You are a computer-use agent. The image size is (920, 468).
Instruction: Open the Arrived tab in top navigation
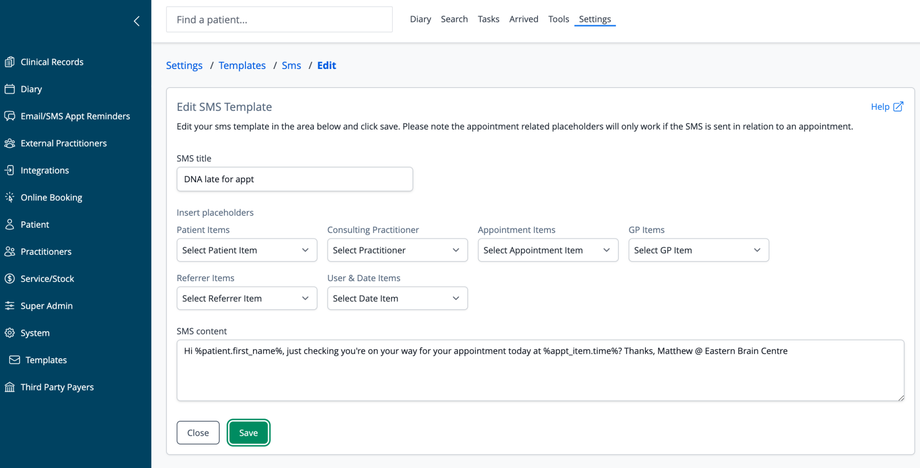tap(523, 19)
